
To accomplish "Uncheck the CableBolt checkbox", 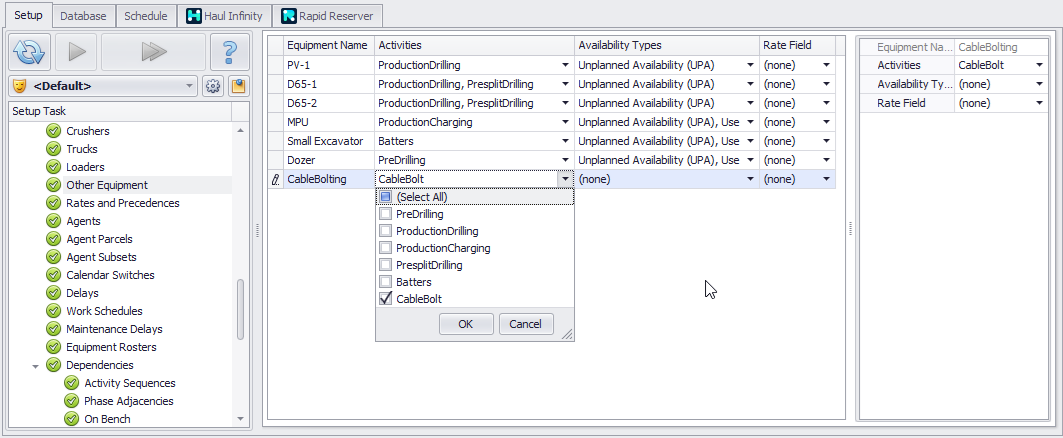I will (386, 299).
